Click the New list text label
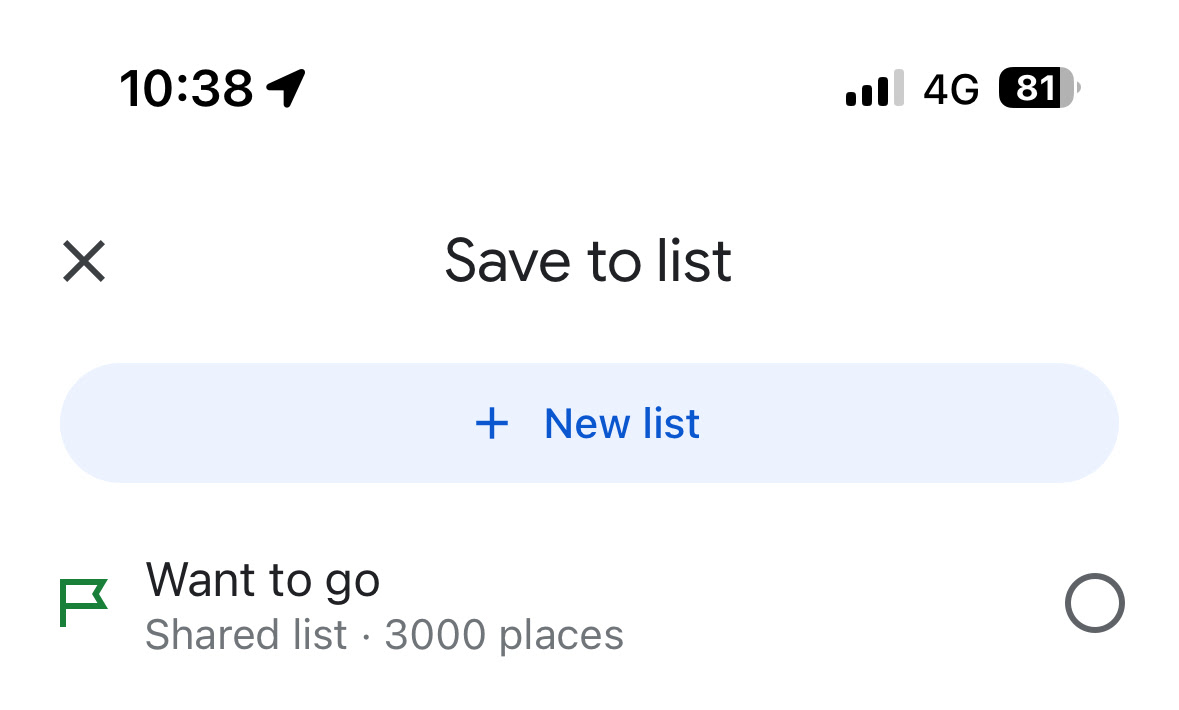Screen dimensions: 1179x710 [621, 424]
